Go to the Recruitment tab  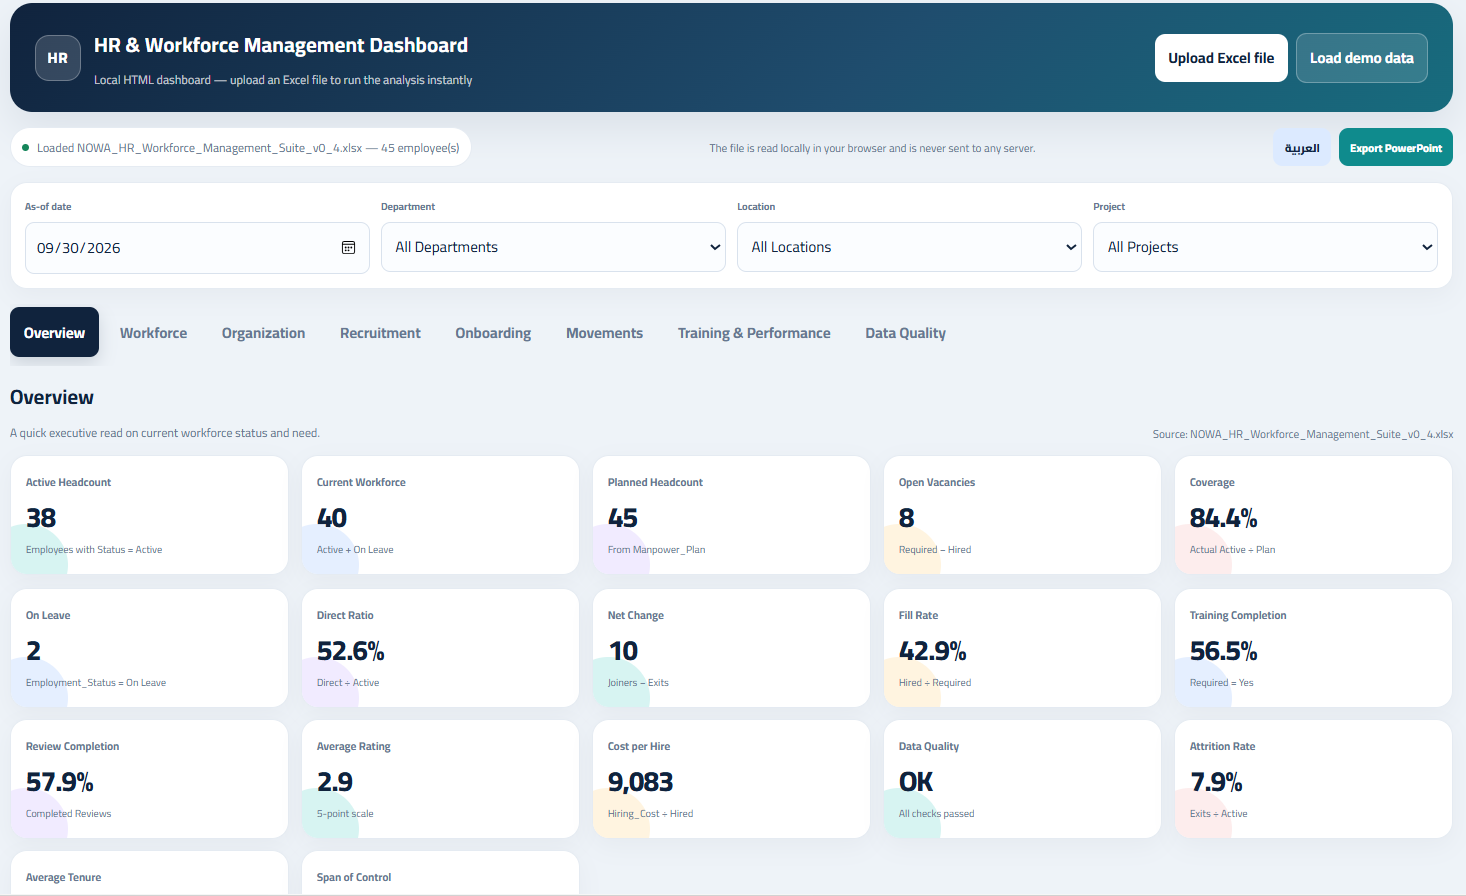pos(380,333)
